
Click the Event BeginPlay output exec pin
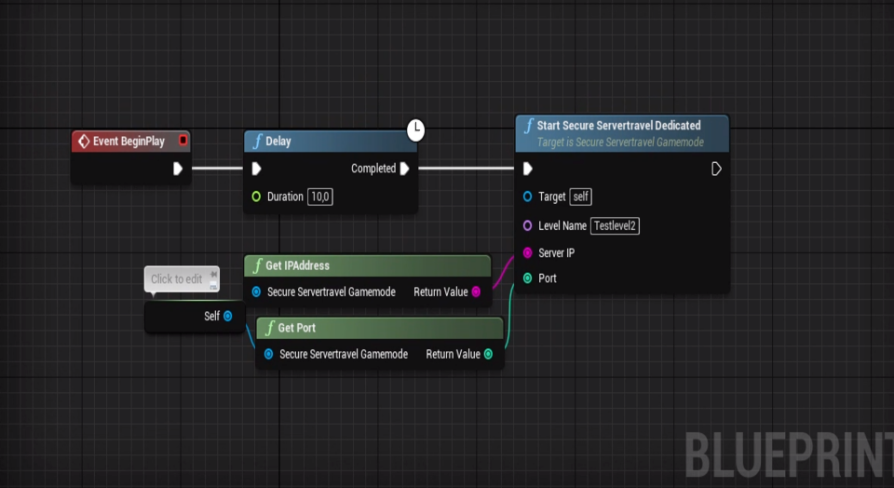coord(177,168)
